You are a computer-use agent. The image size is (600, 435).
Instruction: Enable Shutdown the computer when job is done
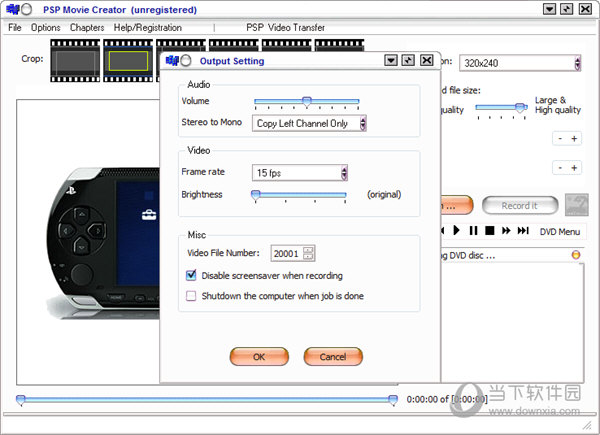click(x=191, y=296)
